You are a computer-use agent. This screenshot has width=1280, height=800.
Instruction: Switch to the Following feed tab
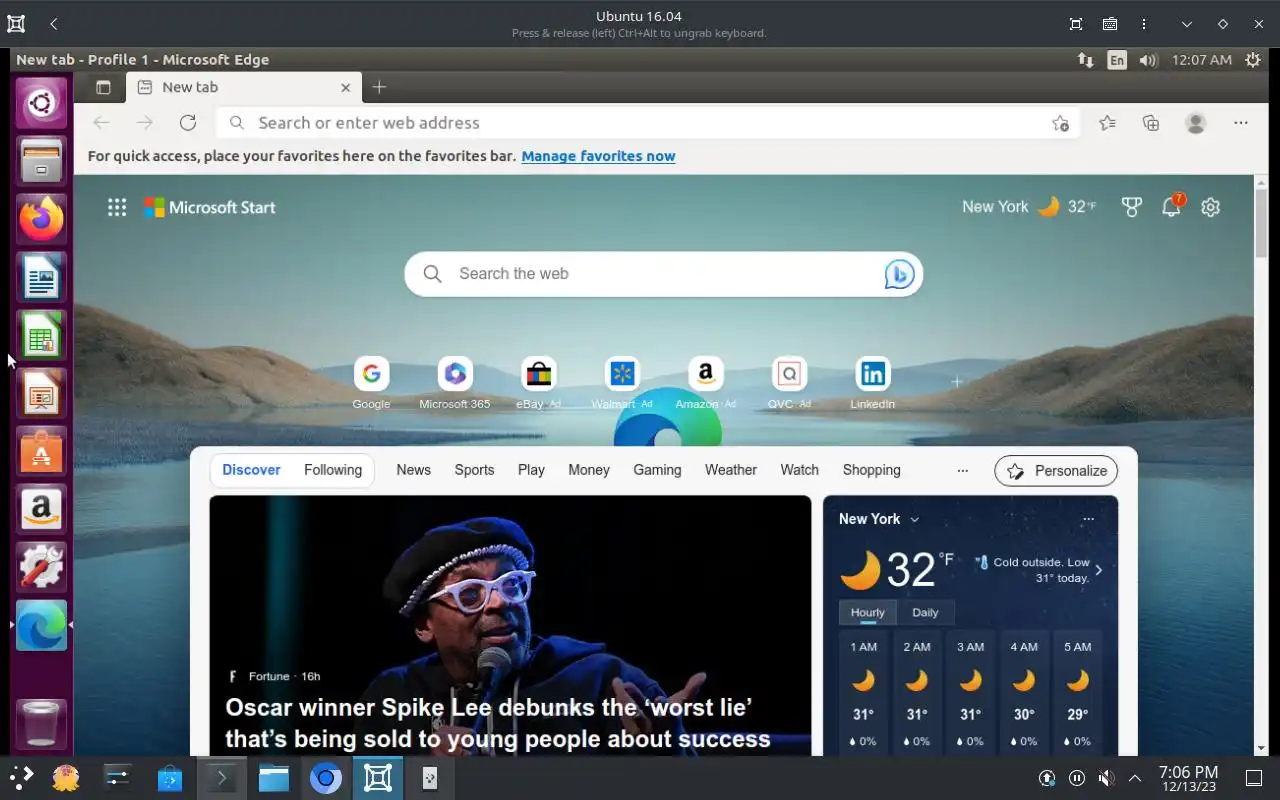tap(333, 470)
